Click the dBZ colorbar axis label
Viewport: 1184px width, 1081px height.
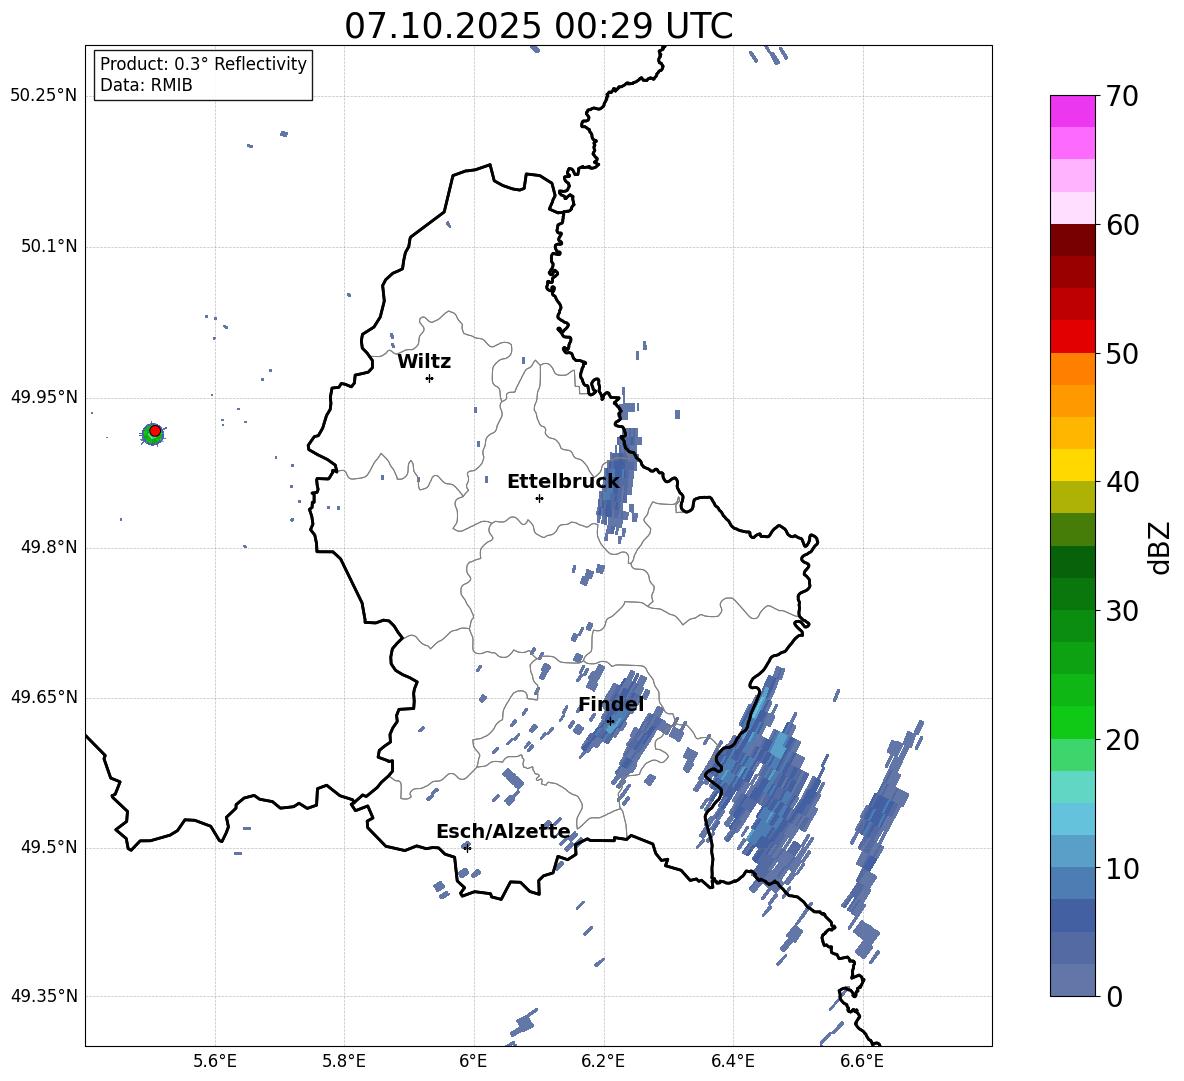click(x=1160, y=547)
